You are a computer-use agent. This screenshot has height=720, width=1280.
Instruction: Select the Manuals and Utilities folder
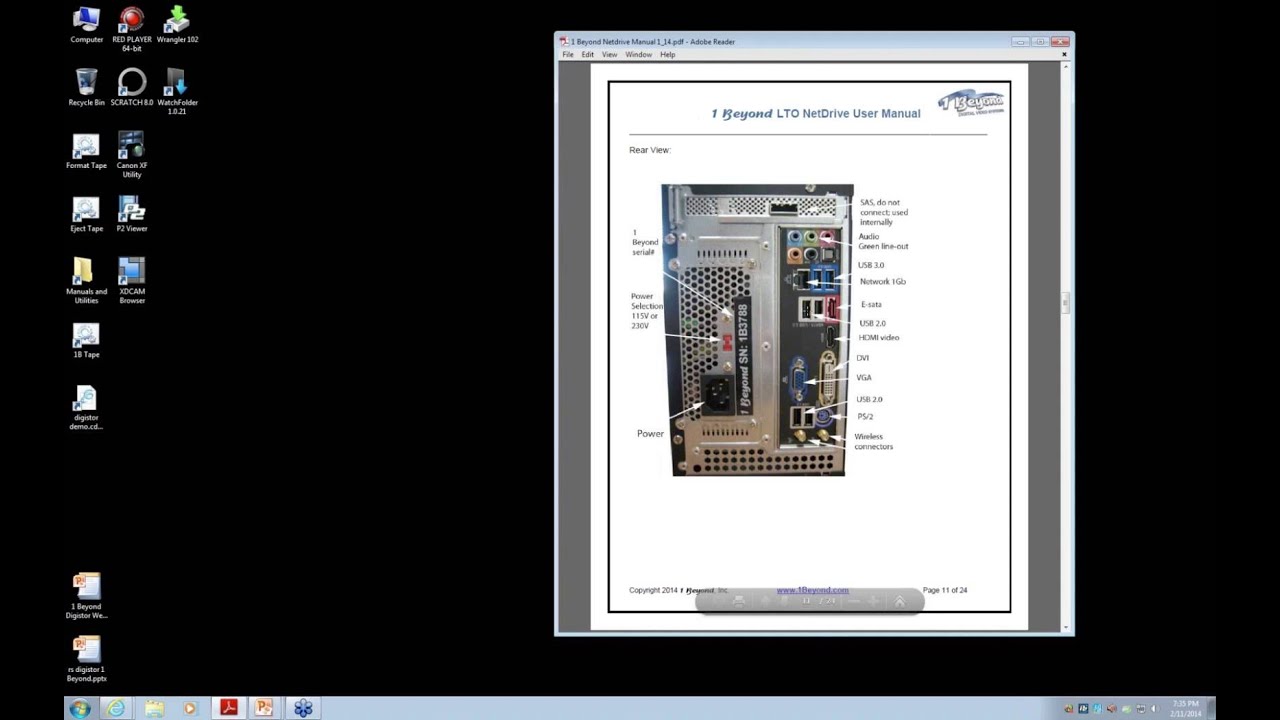[x=86, y=280]
